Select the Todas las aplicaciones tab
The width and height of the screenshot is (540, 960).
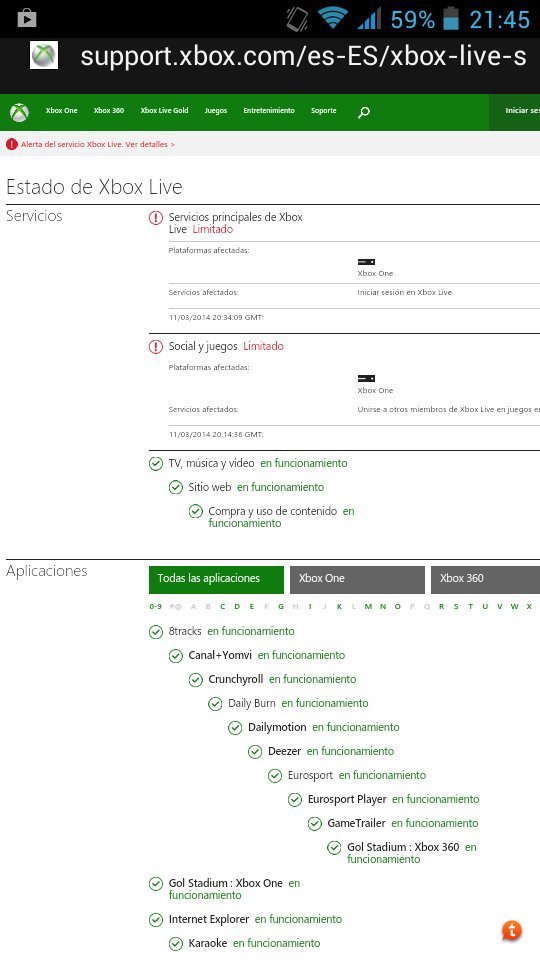coord(216,579)
